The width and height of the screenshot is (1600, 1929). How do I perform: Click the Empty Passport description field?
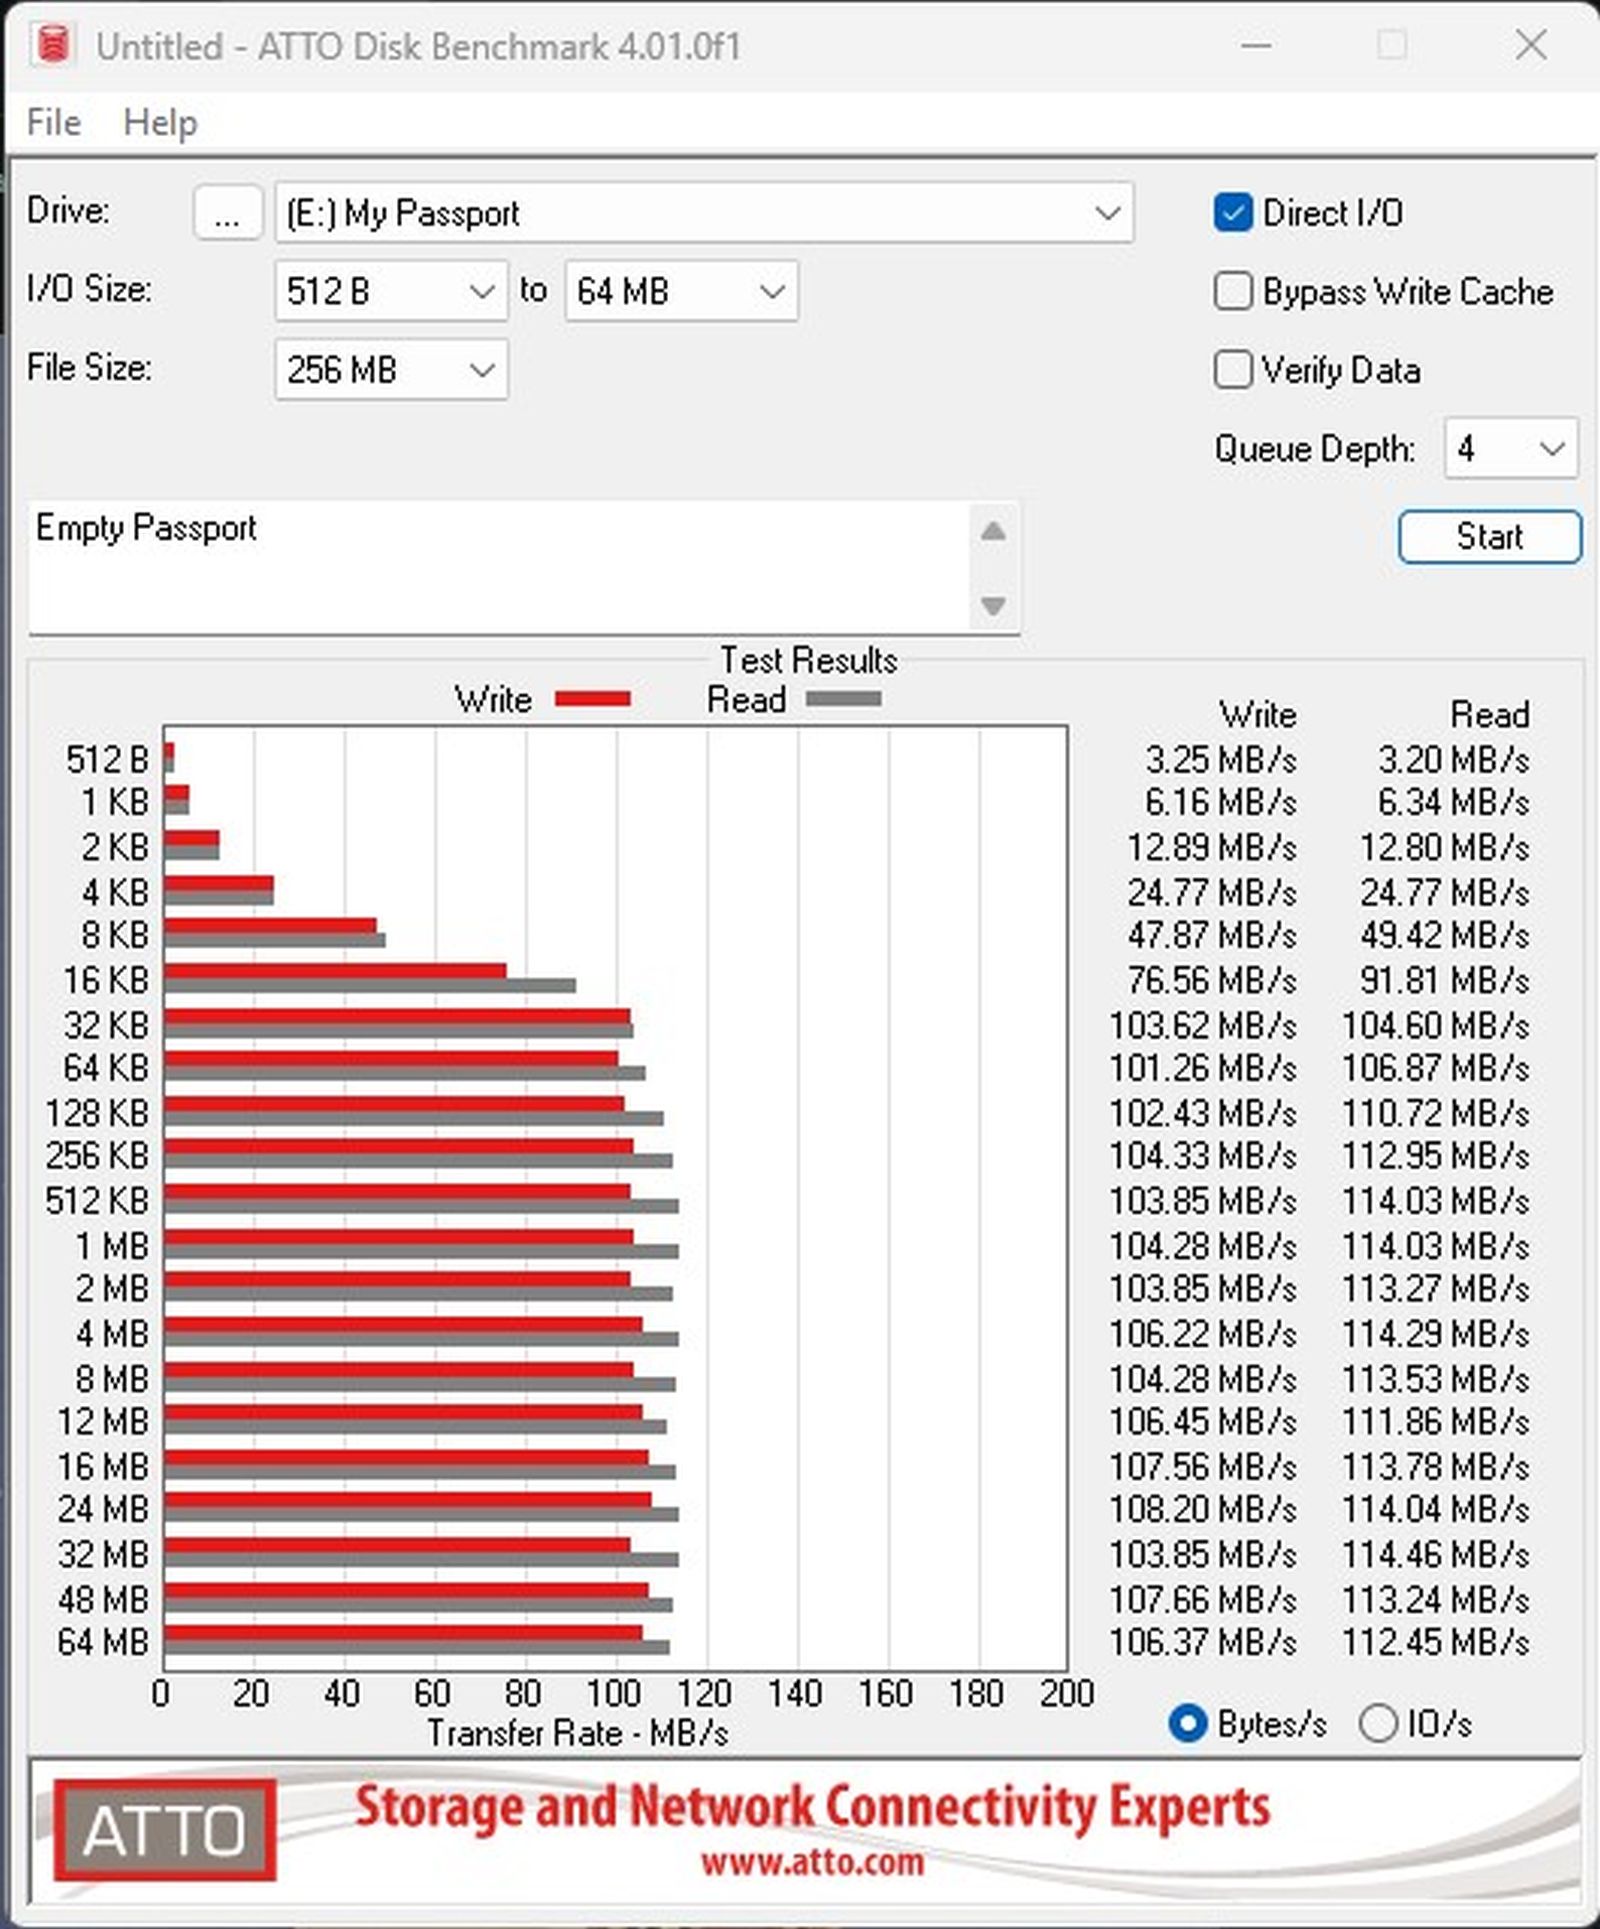[x=497, y=567]
